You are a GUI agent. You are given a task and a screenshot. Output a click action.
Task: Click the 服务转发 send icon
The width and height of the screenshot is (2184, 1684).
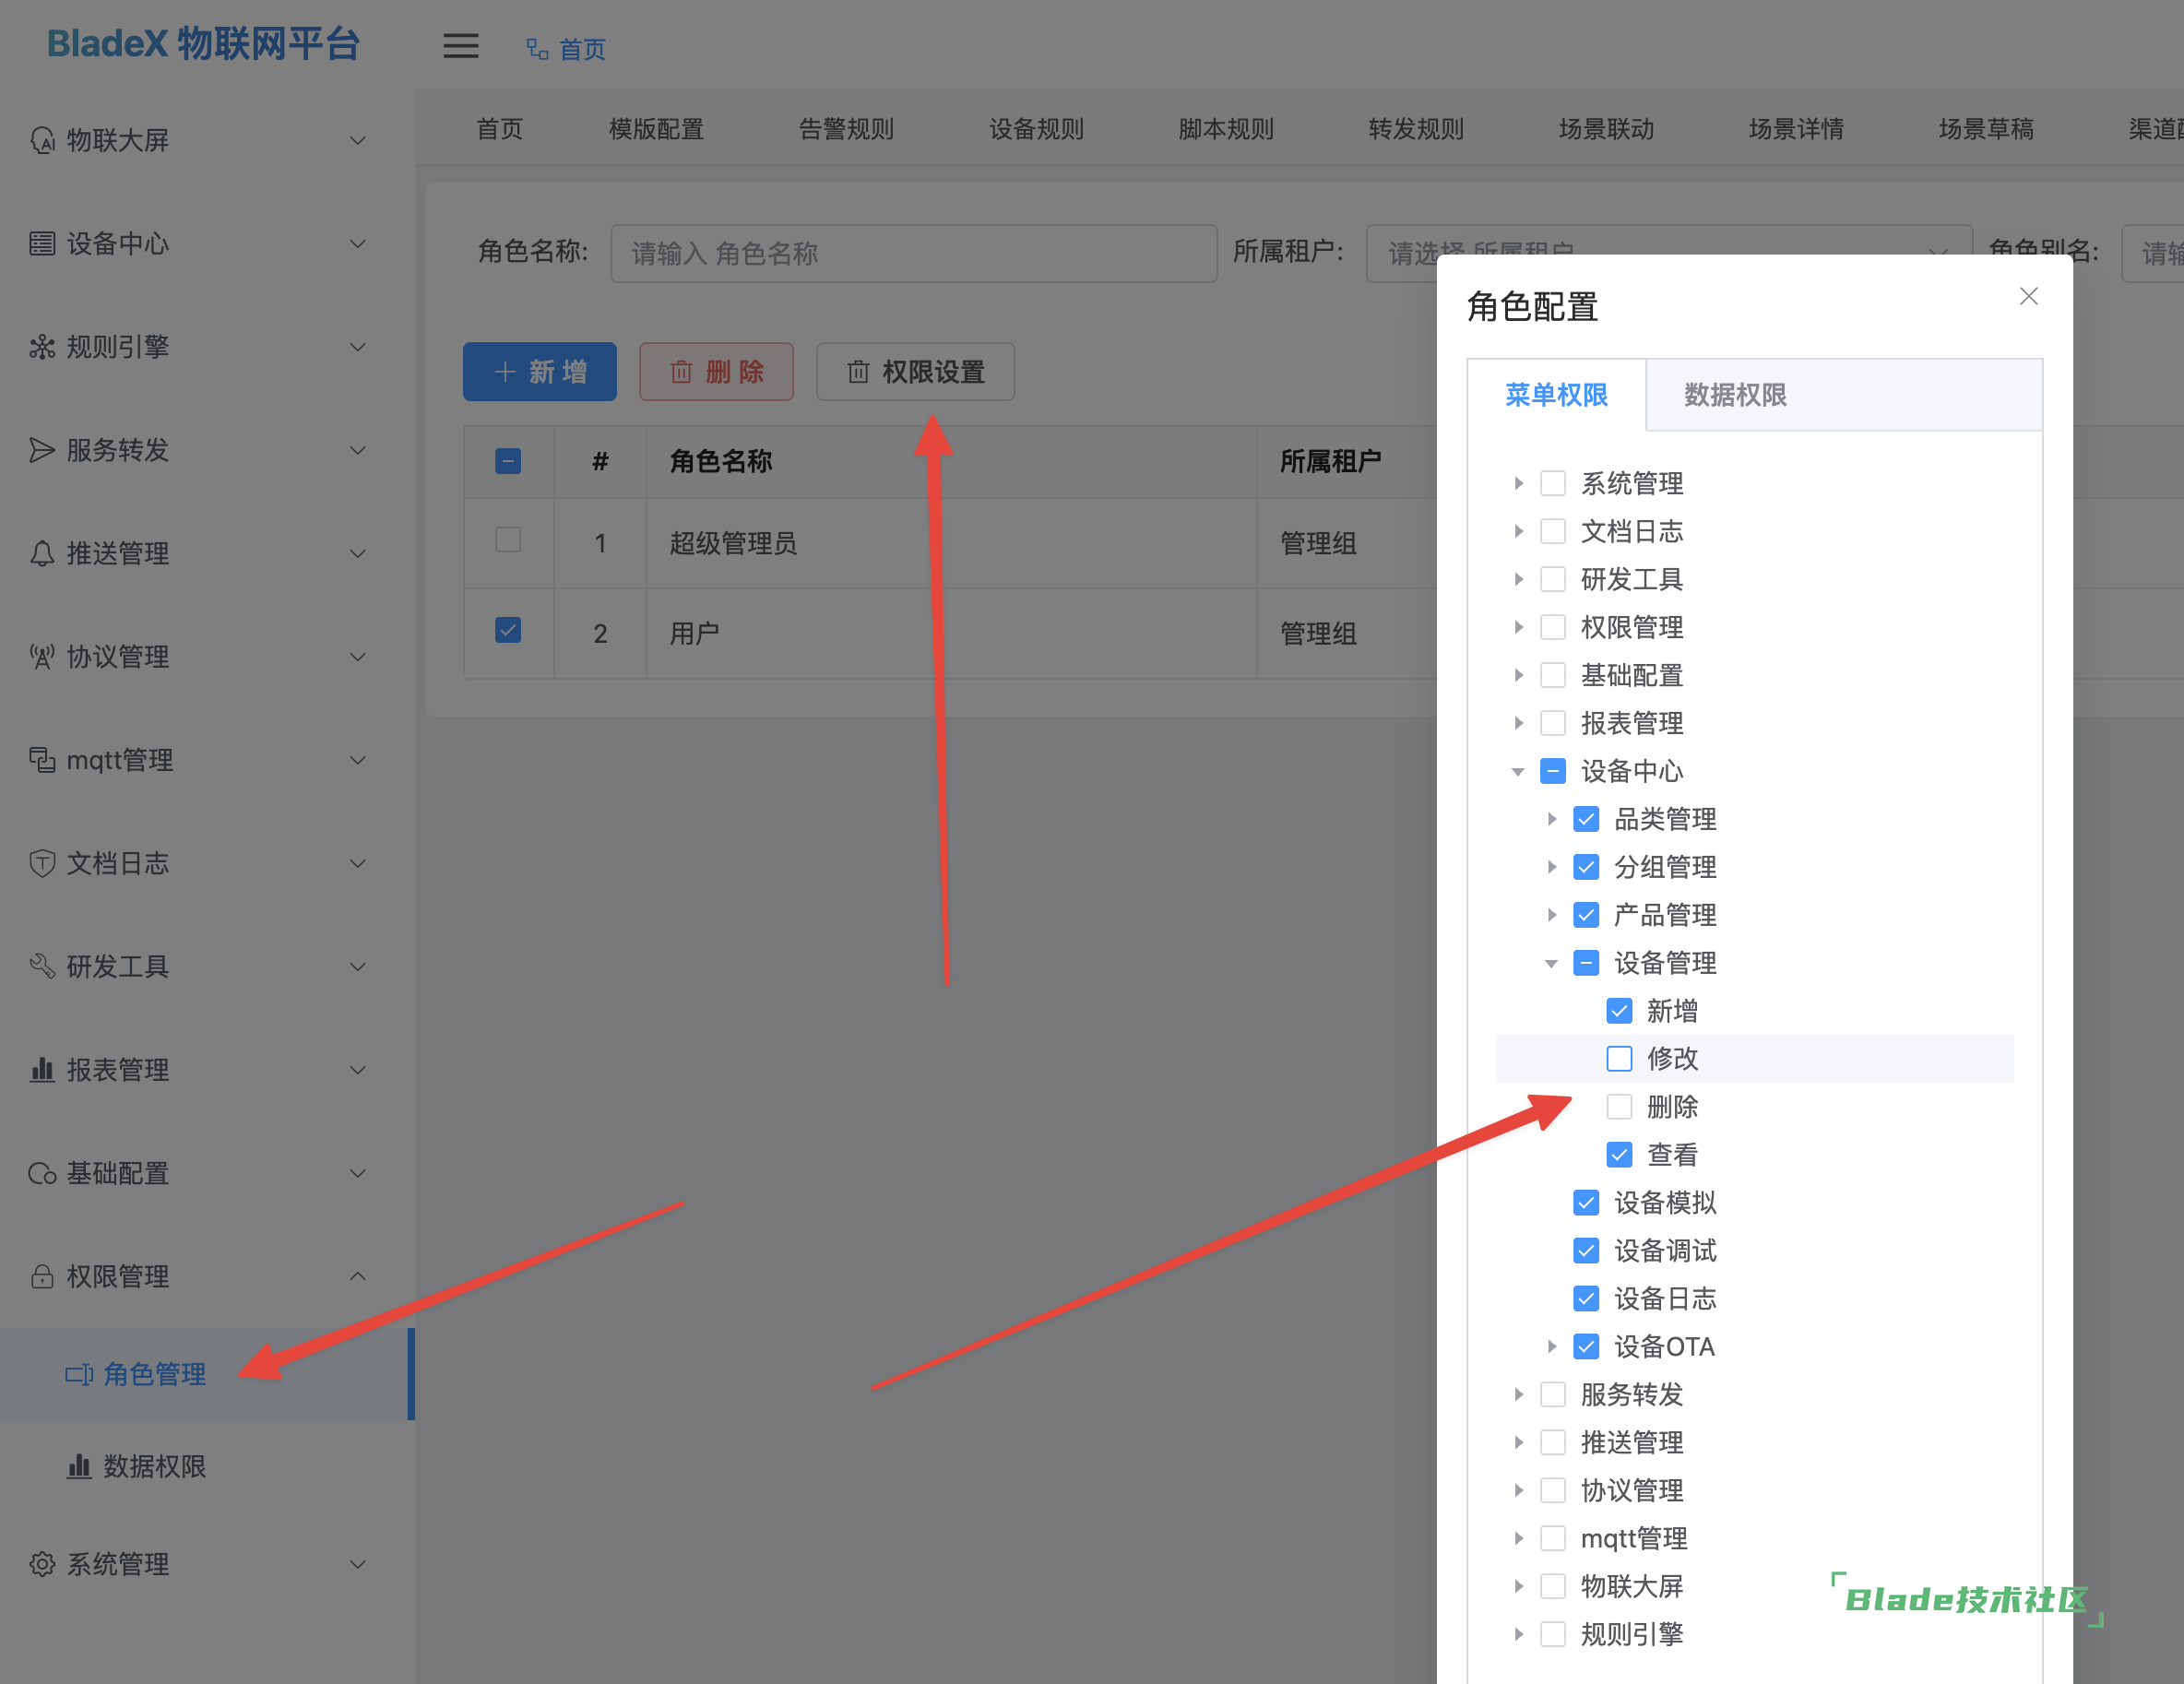click(x=41, y=450)
